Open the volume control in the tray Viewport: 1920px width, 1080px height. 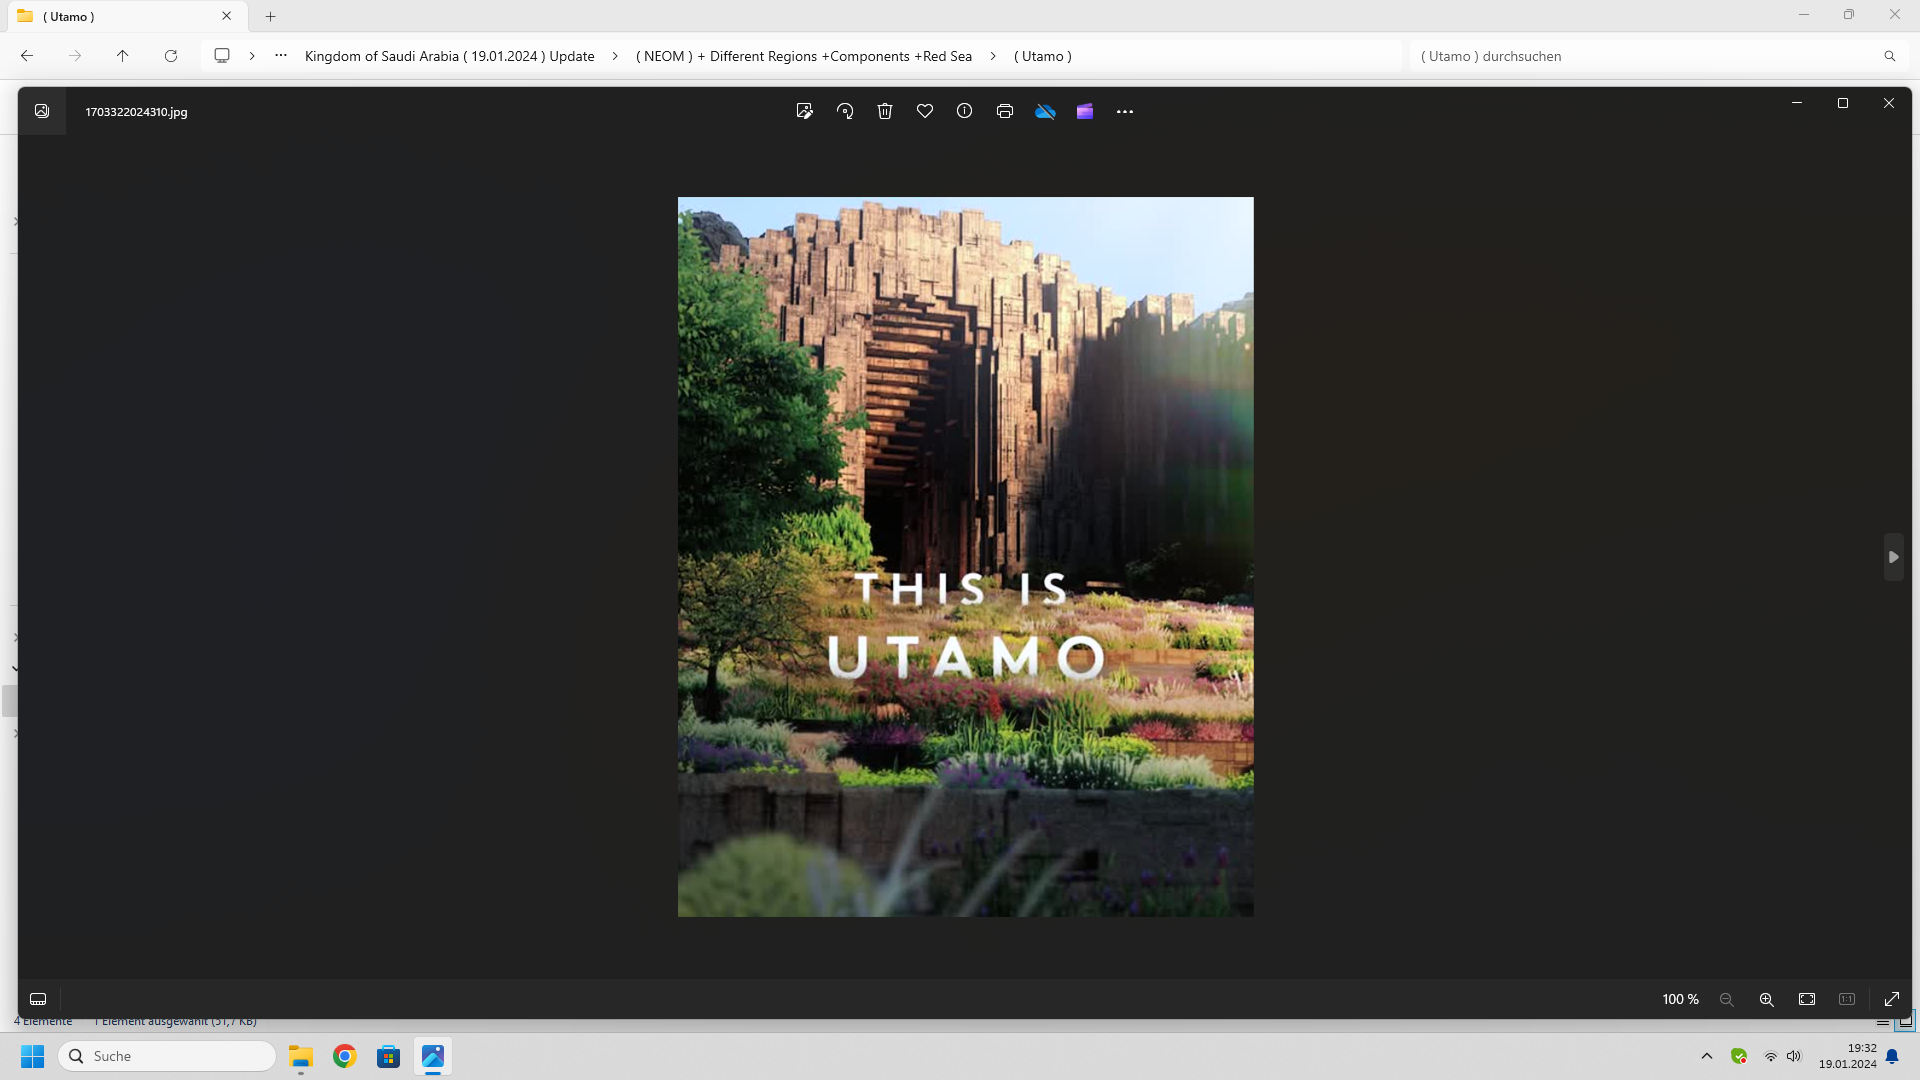(x=1794, y=1056)
